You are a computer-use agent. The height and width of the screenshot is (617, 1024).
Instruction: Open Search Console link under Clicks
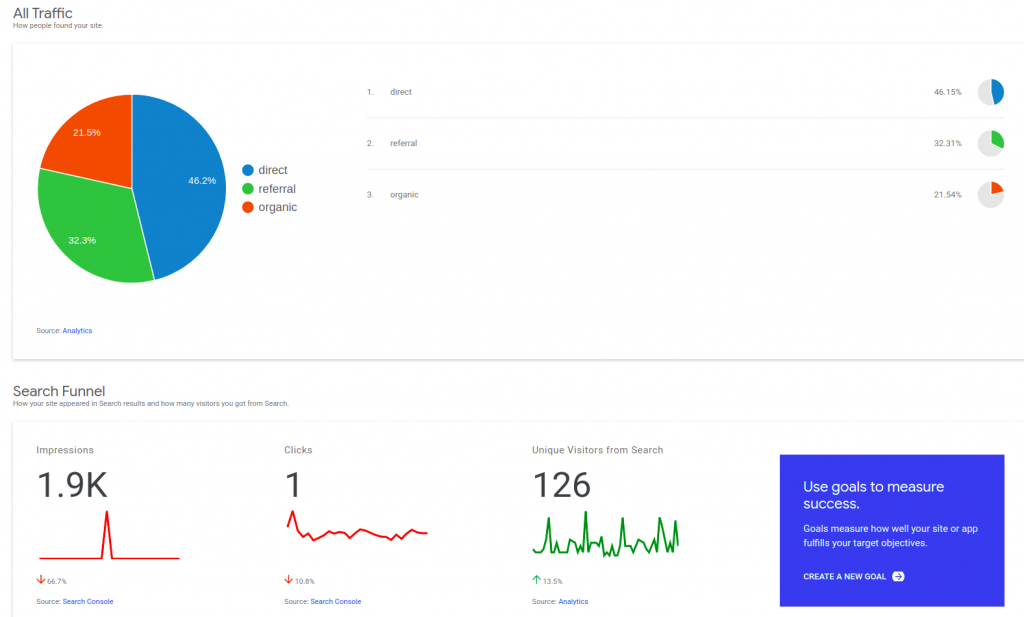[336, 601]
